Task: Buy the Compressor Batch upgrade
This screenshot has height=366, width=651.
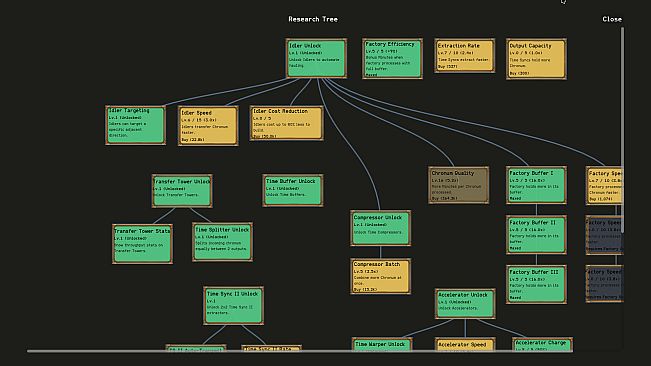Action: [380, 276]
